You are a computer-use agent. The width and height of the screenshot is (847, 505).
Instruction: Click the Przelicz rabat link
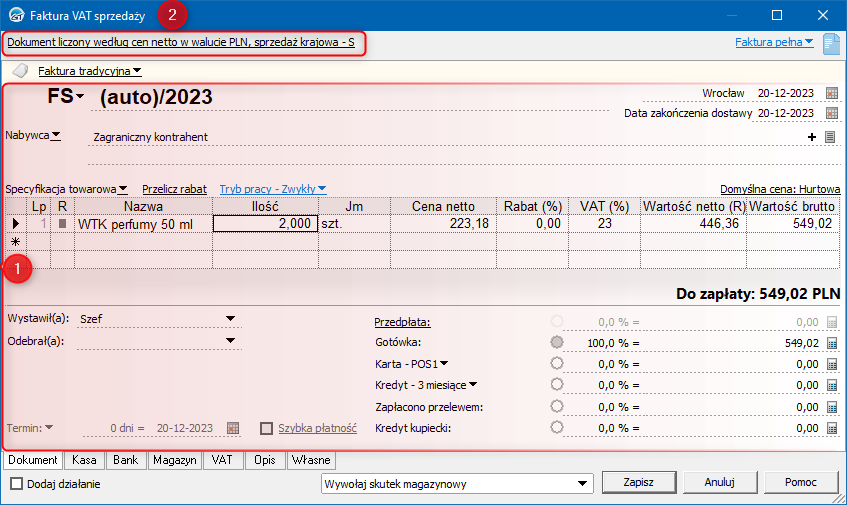point(174,188)
